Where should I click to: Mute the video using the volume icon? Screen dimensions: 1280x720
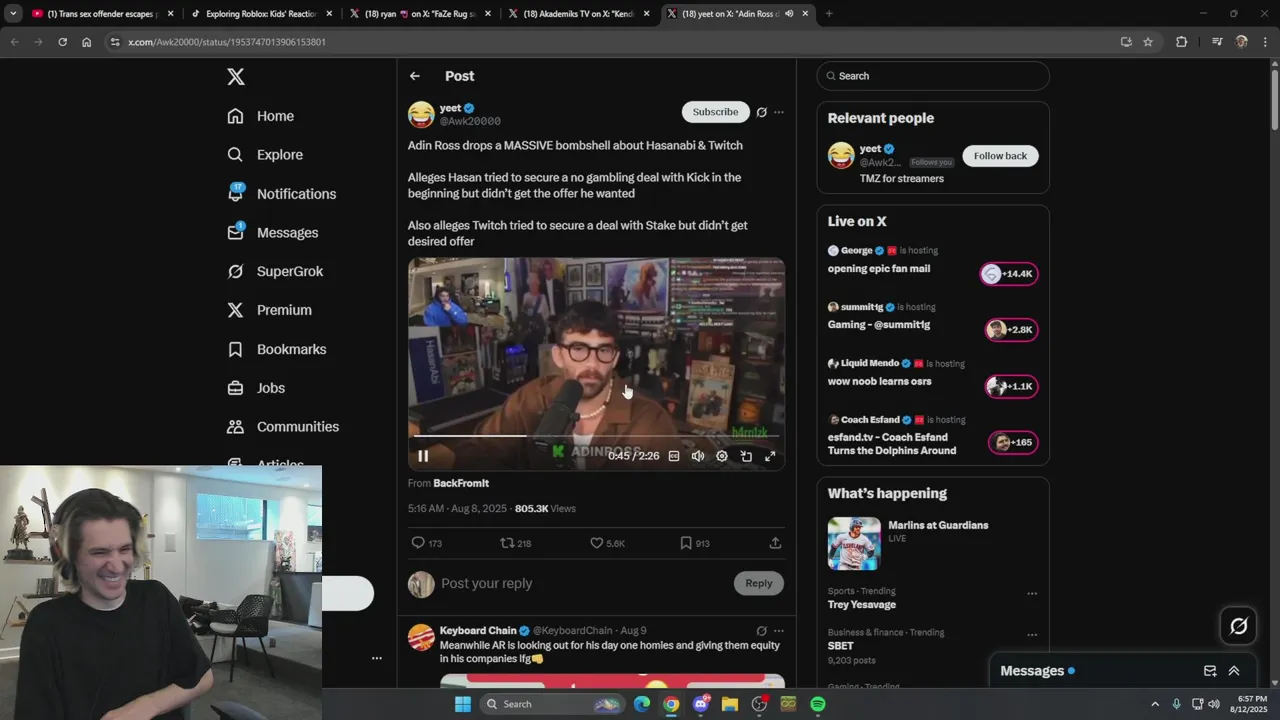click(698, 456)
